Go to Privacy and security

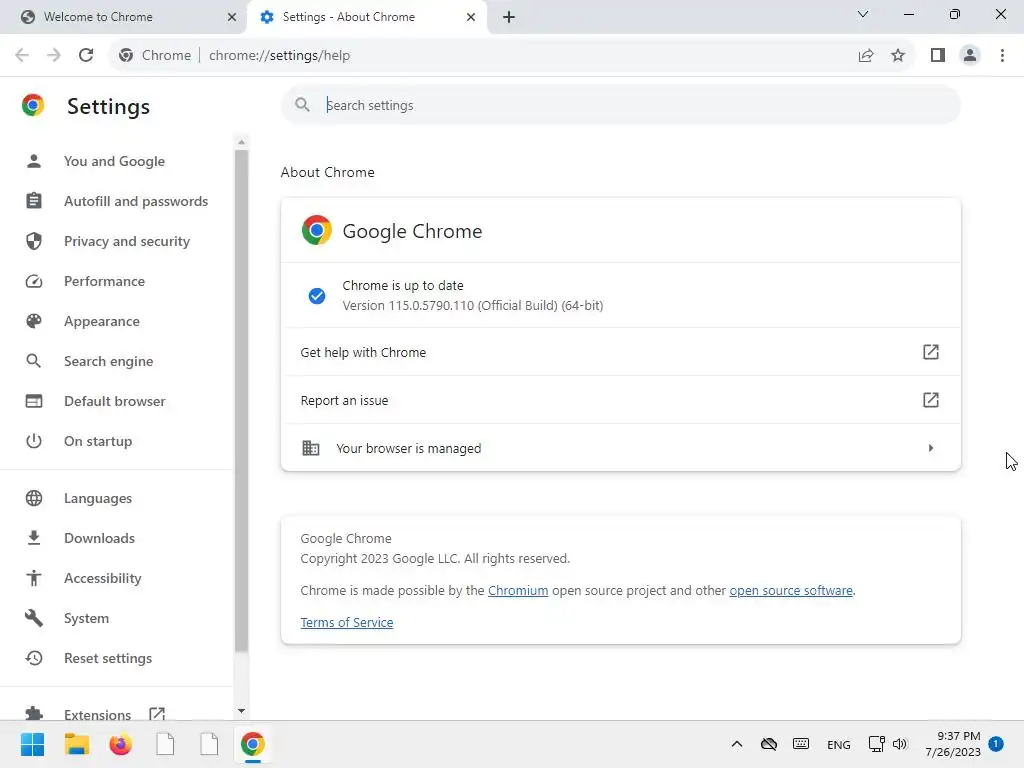click(127, 241)
